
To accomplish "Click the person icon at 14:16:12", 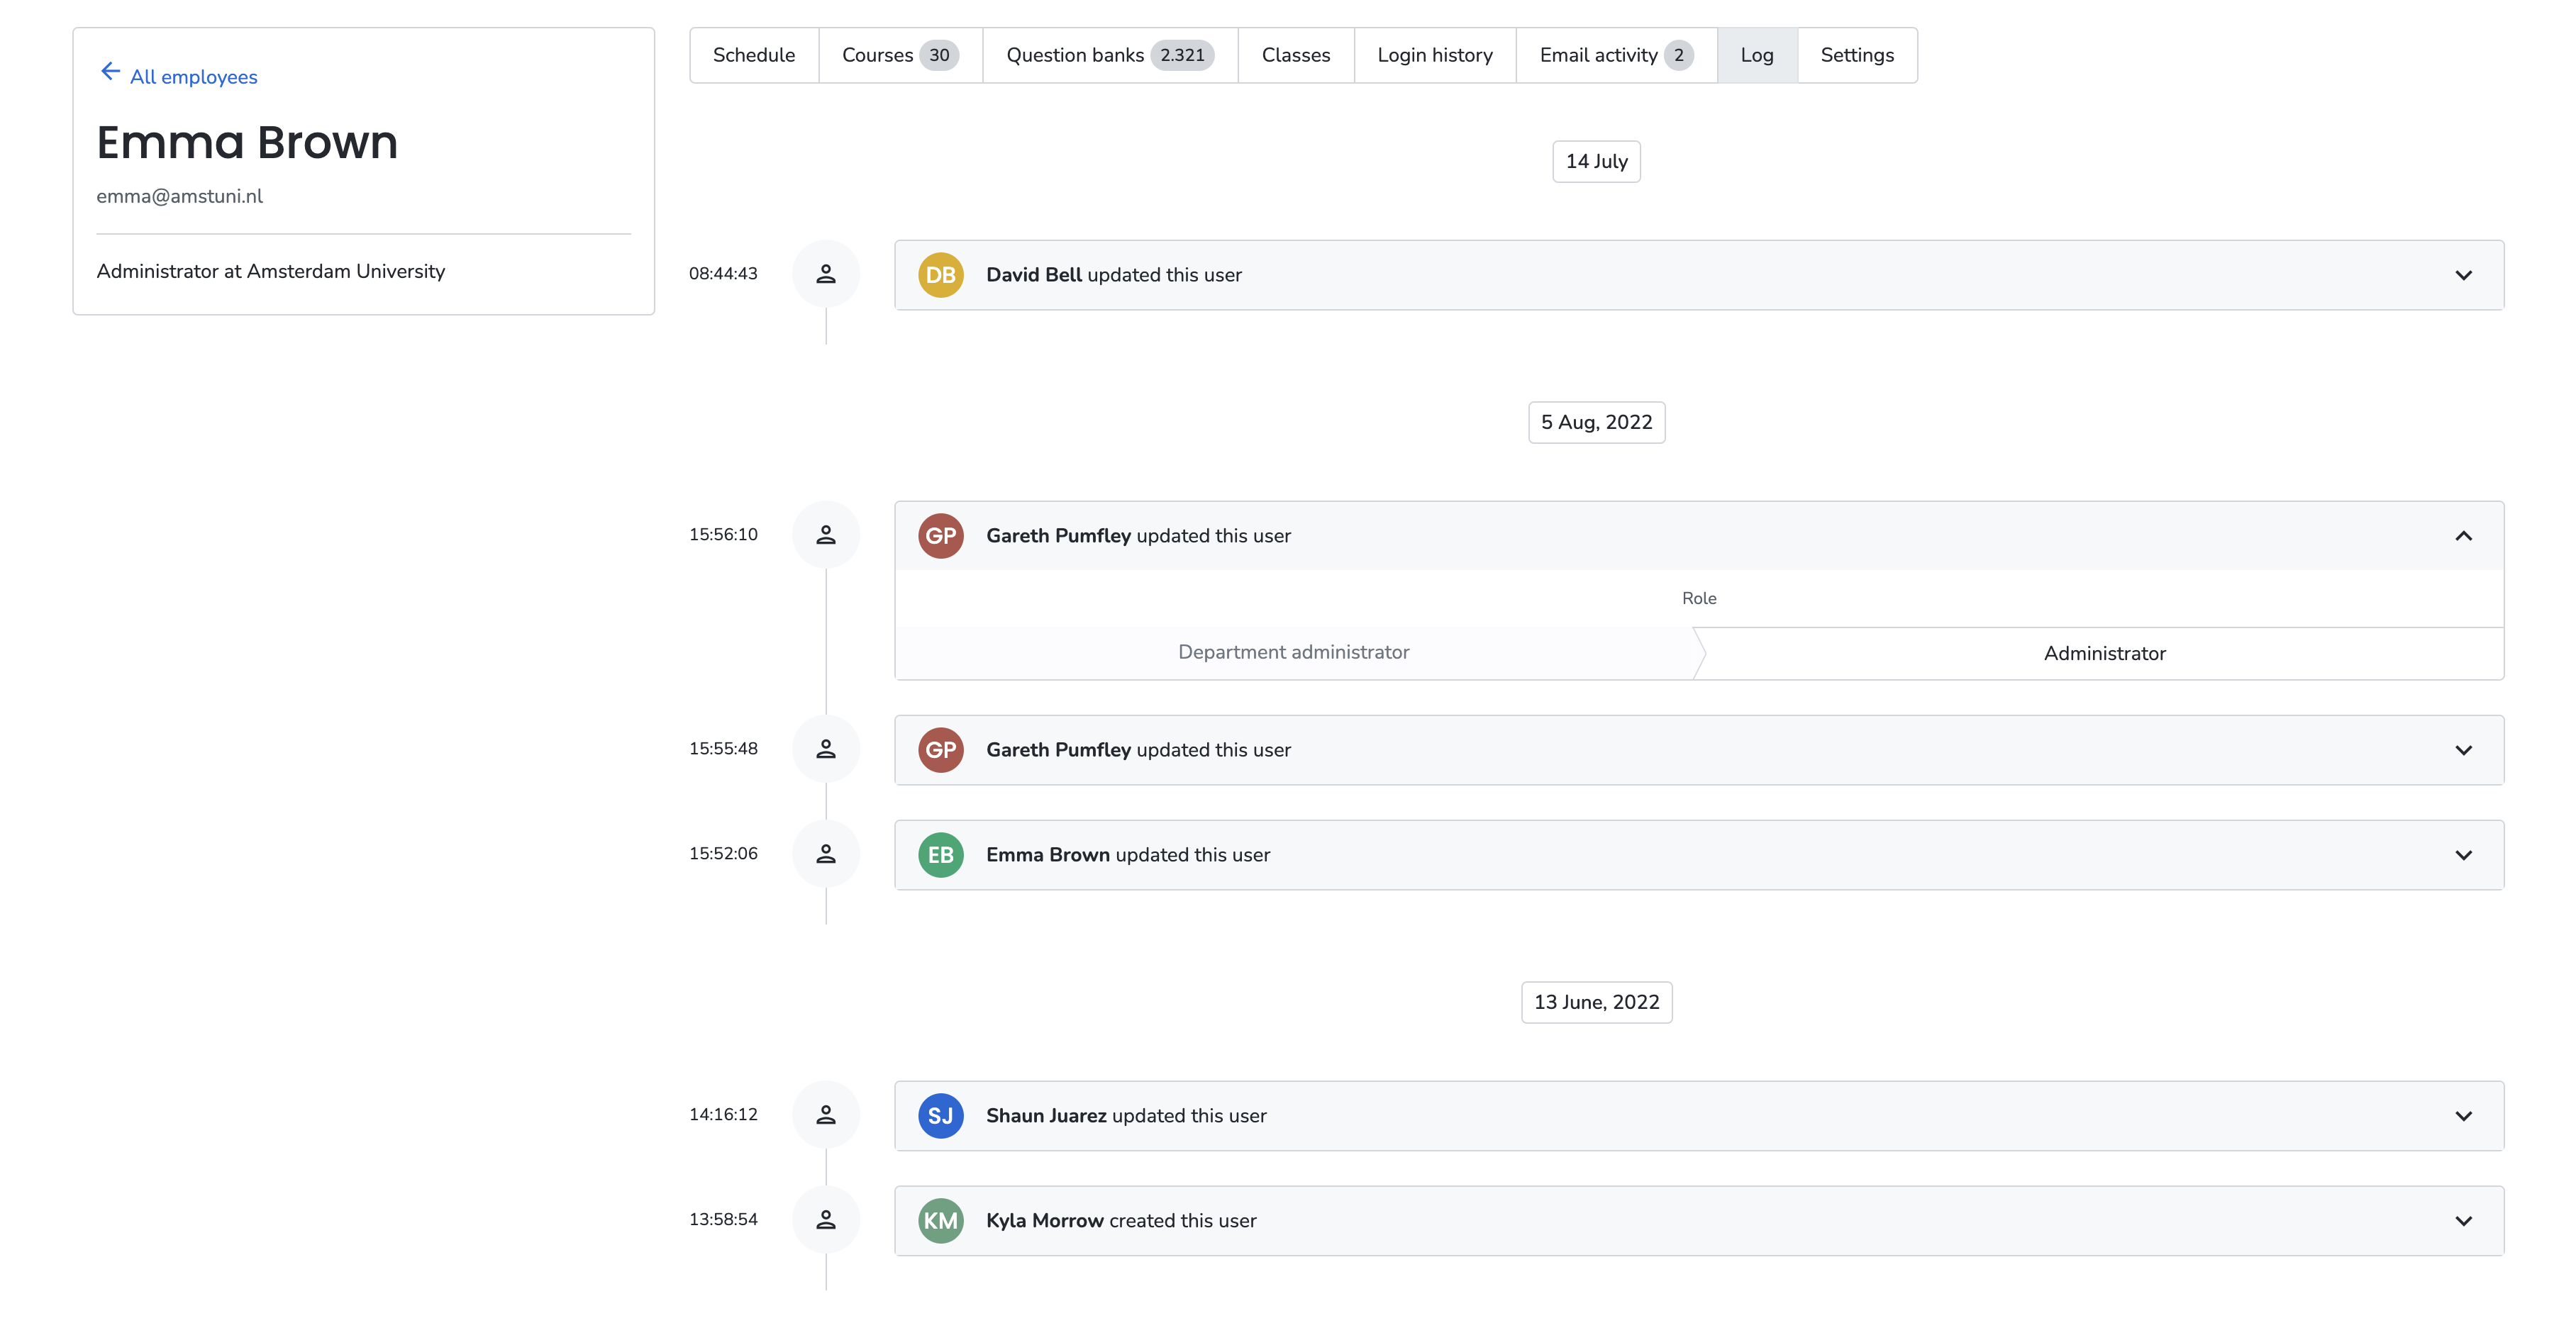I will (x=826, y=1115).
